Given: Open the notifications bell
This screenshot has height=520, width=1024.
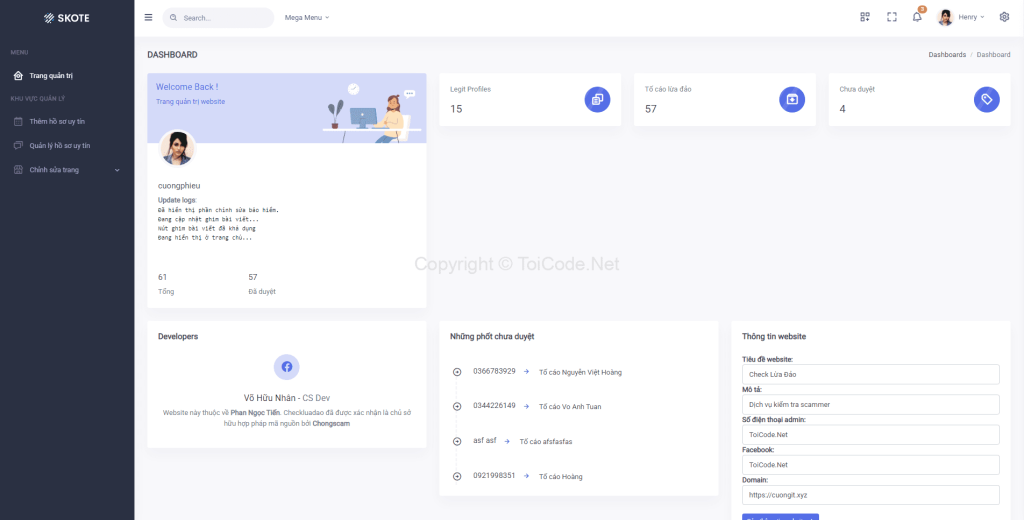Looking at the screenshot, I should point(917,17).
